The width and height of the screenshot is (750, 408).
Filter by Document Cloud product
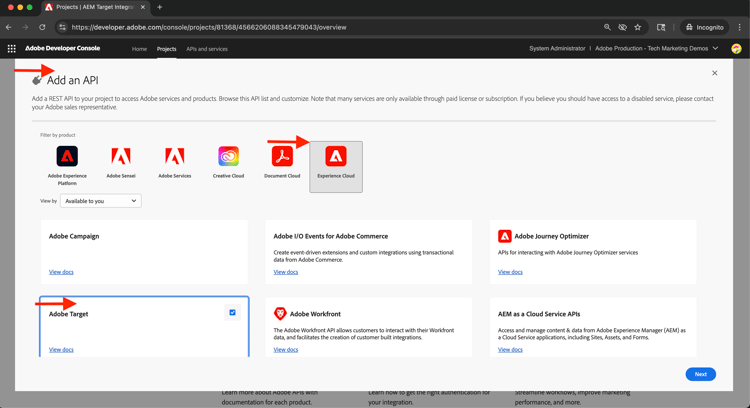click(x=282, y=157)
